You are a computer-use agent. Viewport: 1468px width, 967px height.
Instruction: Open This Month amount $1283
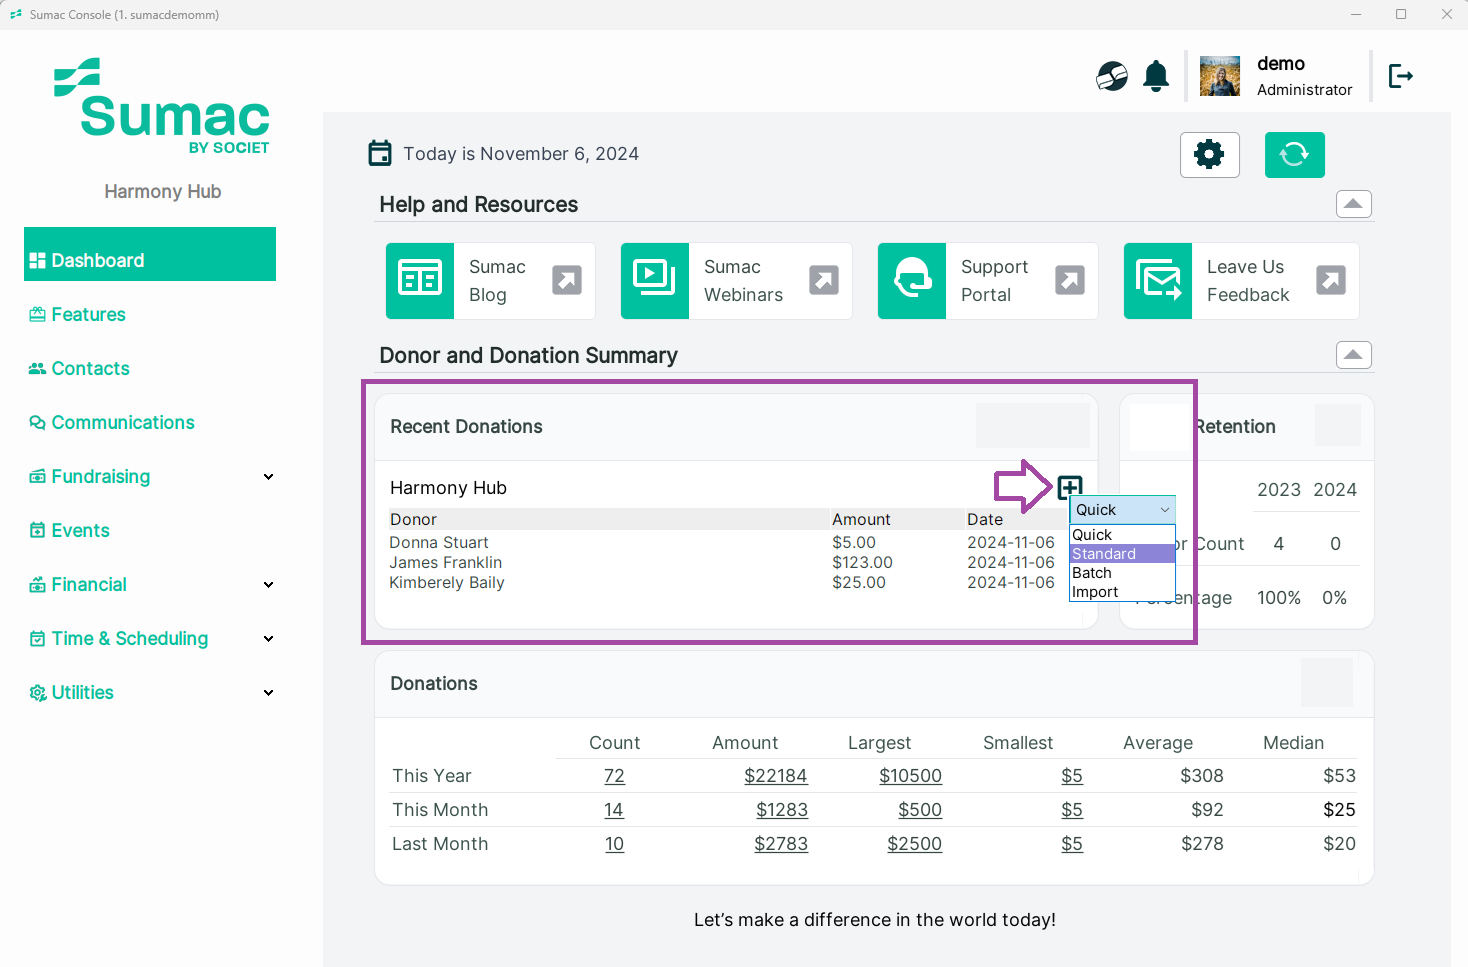(x=782, y=810)
